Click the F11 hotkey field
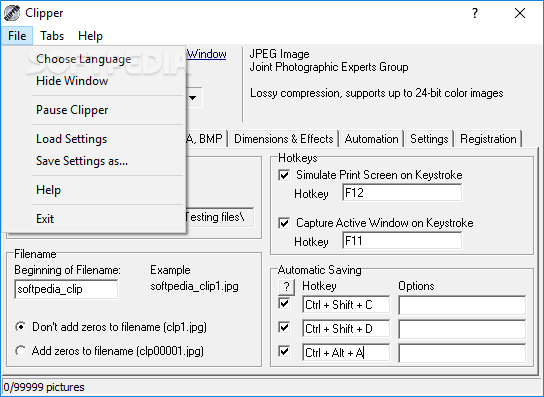Viewport: 544px width, 397px height. tap(402, 240)
